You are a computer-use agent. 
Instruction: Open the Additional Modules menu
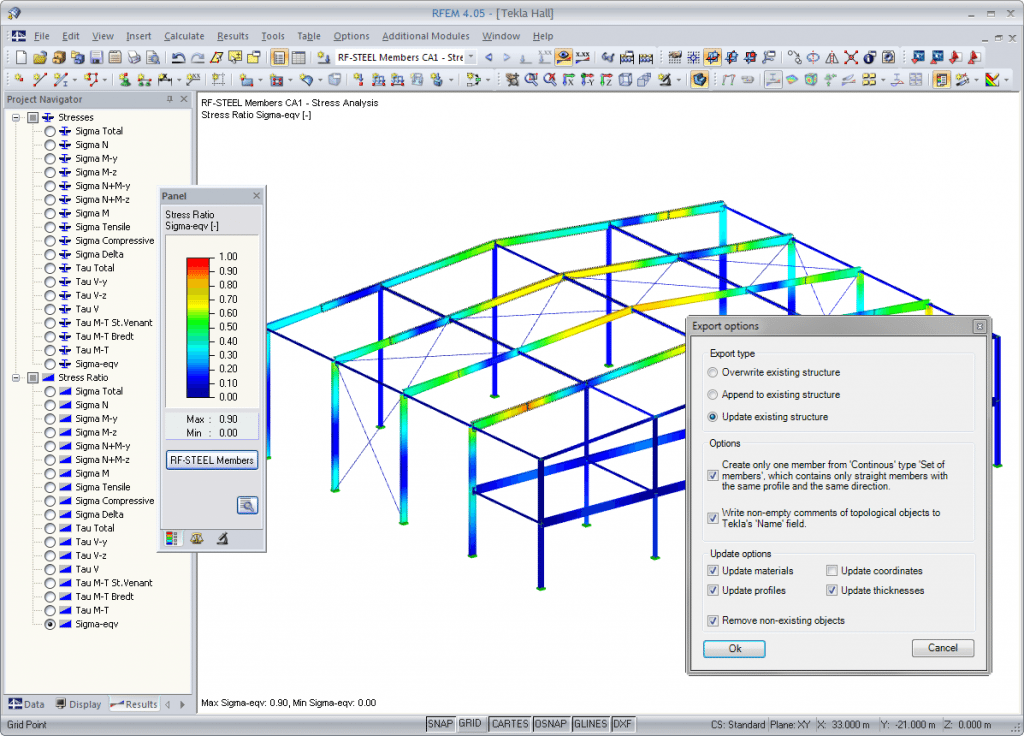425,36
